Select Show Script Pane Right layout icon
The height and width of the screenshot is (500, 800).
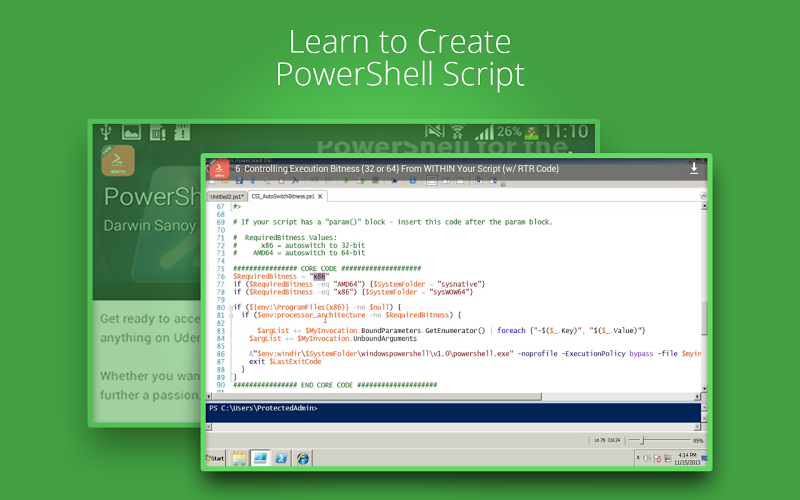(x=446, y=181)
